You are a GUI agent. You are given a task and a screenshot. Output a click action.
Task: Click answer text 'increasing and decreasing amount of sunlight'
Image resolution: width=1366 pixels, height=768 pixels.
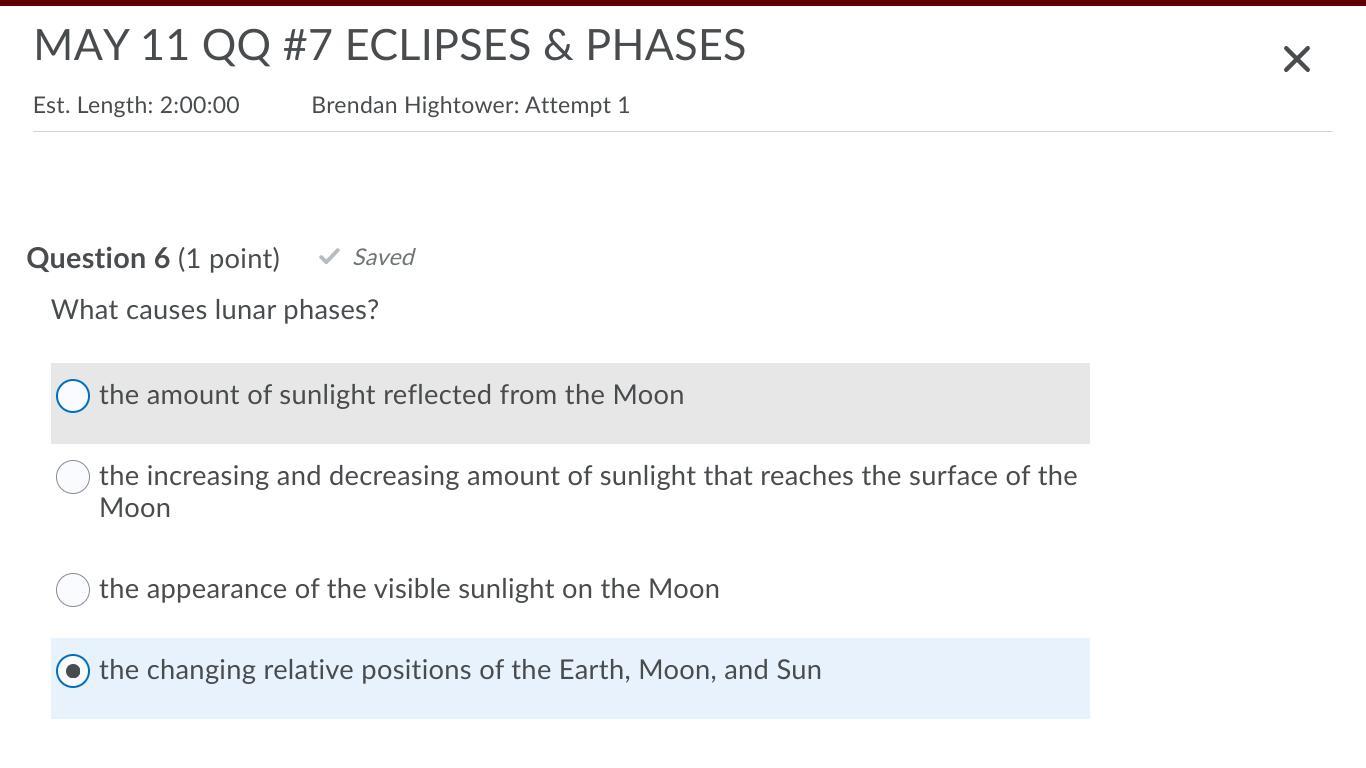pyautogui.click(x=587, y=476)
